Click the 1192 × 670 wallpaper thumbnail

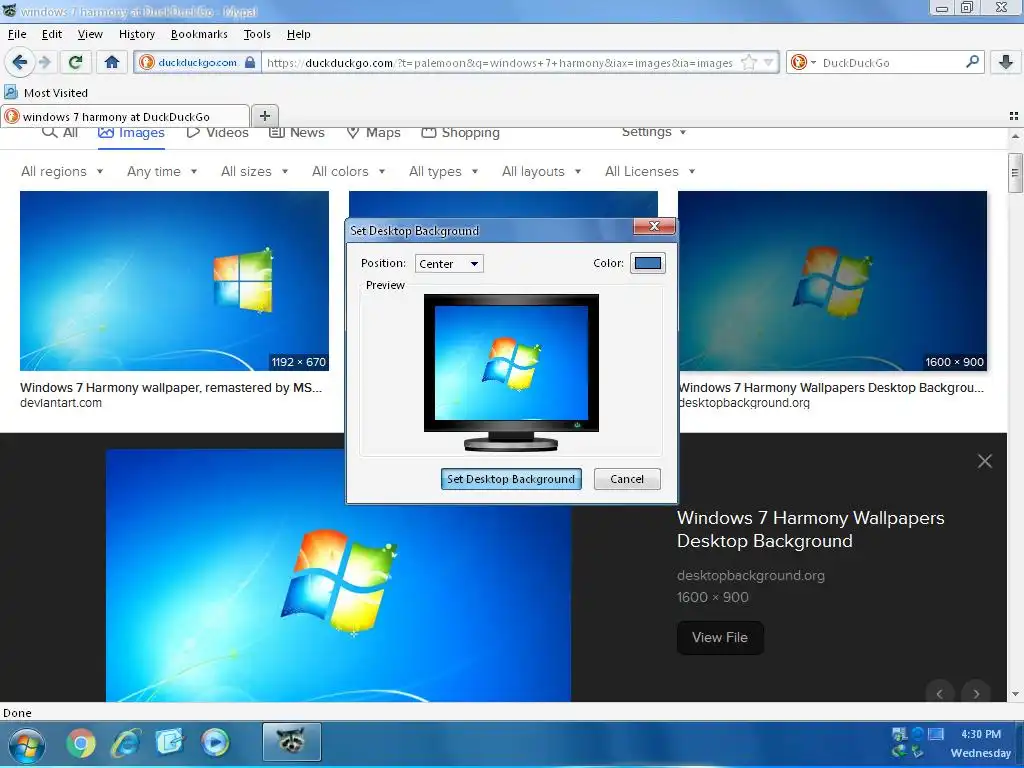click(x=174, y=281)
